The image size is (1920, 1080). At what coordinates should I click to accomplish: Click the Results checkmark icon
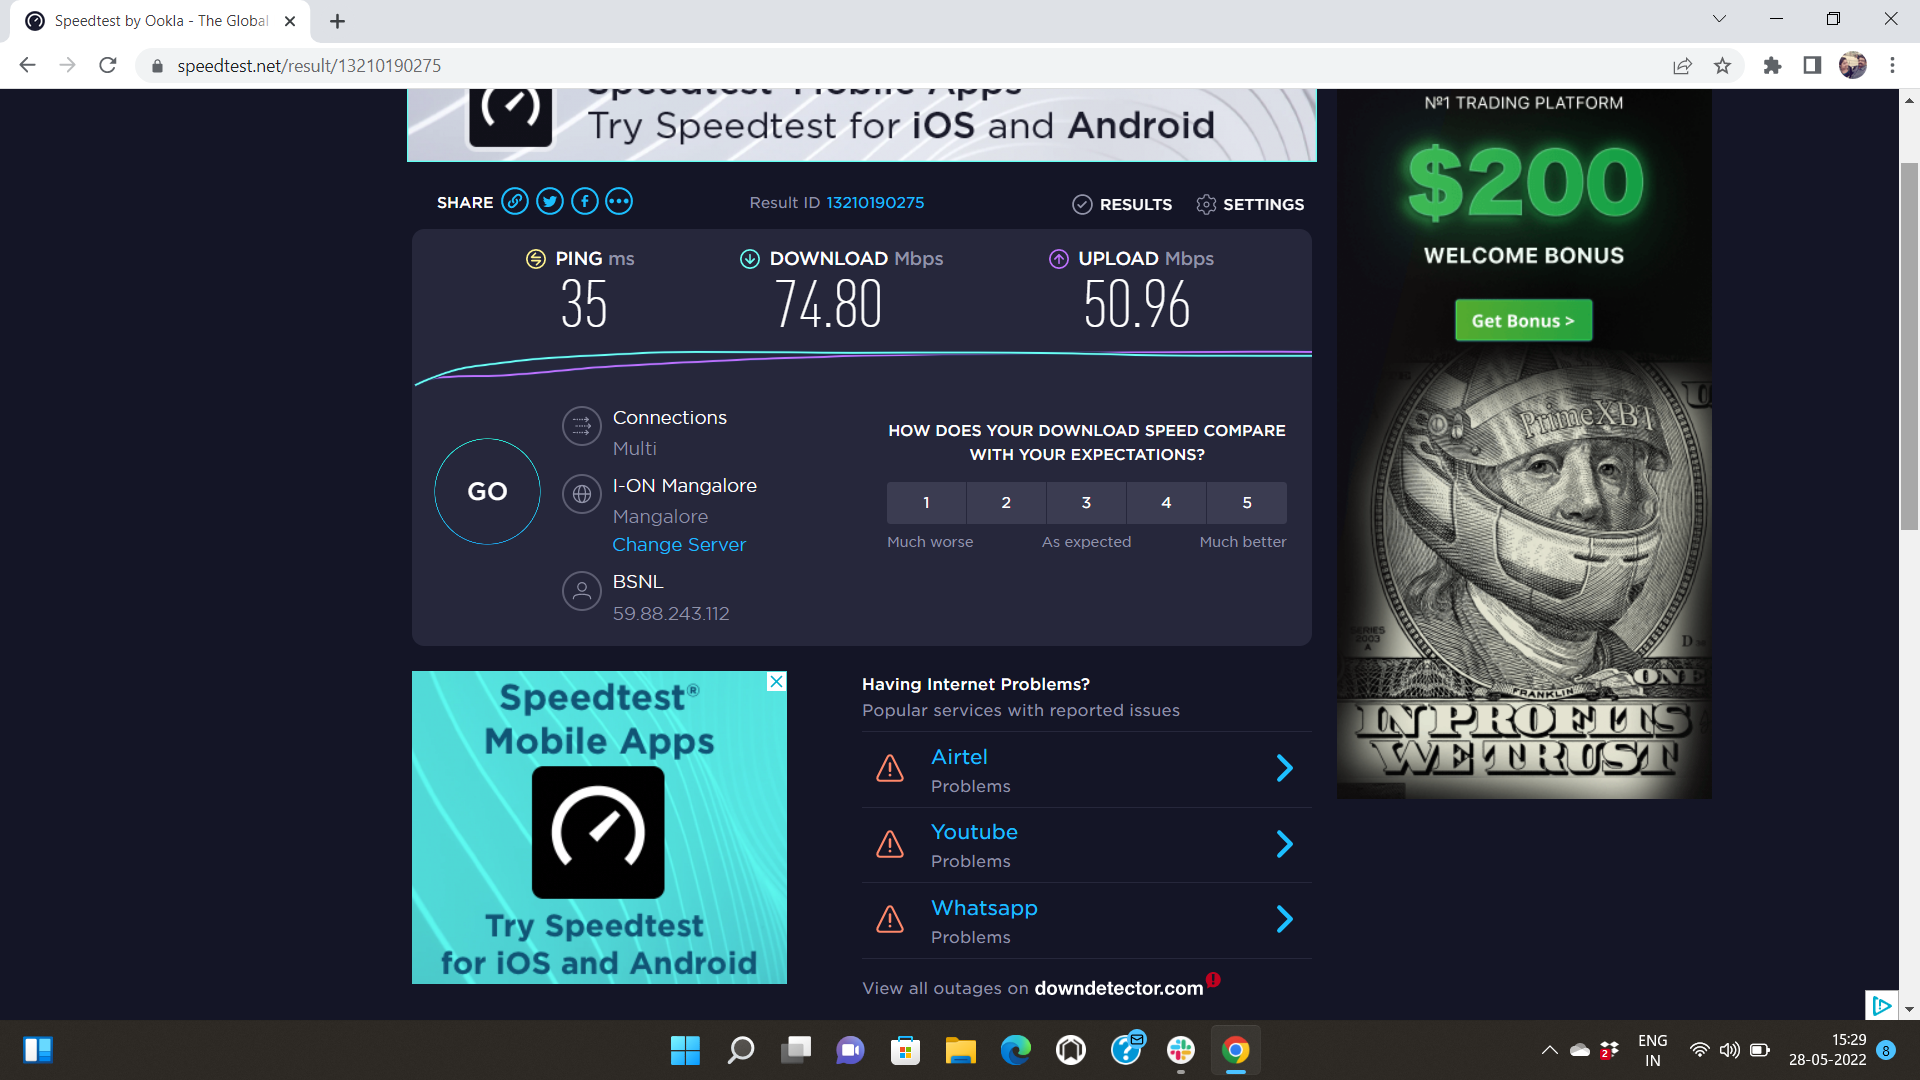pos(1083,204)
